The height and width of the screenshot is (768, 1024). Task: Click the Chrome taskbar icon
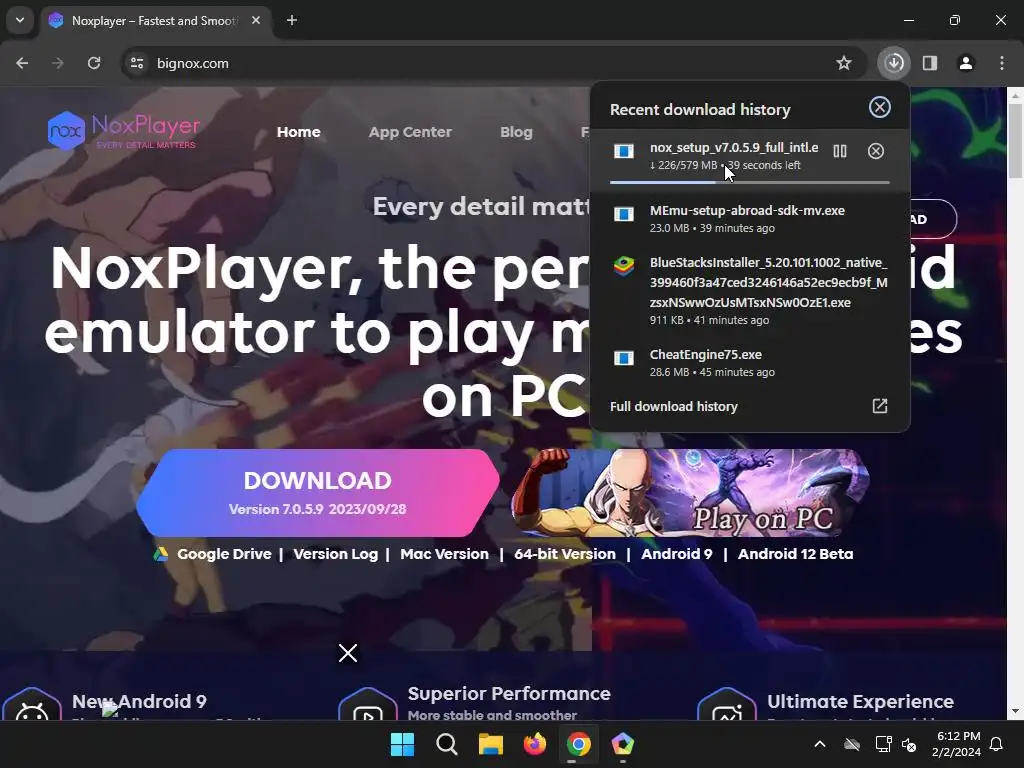click(x=579, y=744)
